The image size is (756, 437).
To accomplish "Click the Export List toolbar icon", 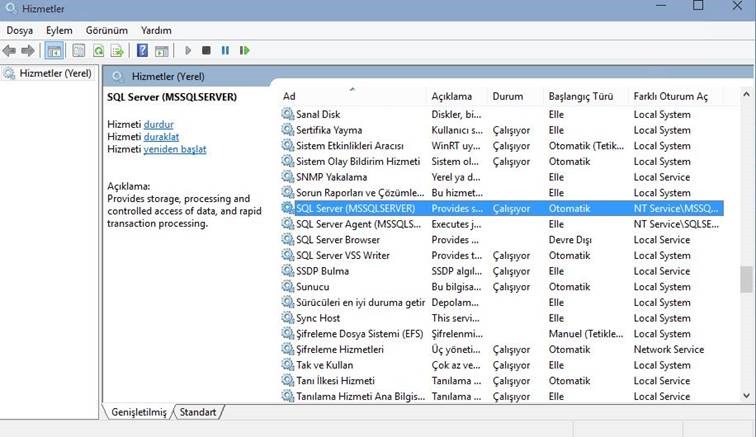I will coord(117,50).
